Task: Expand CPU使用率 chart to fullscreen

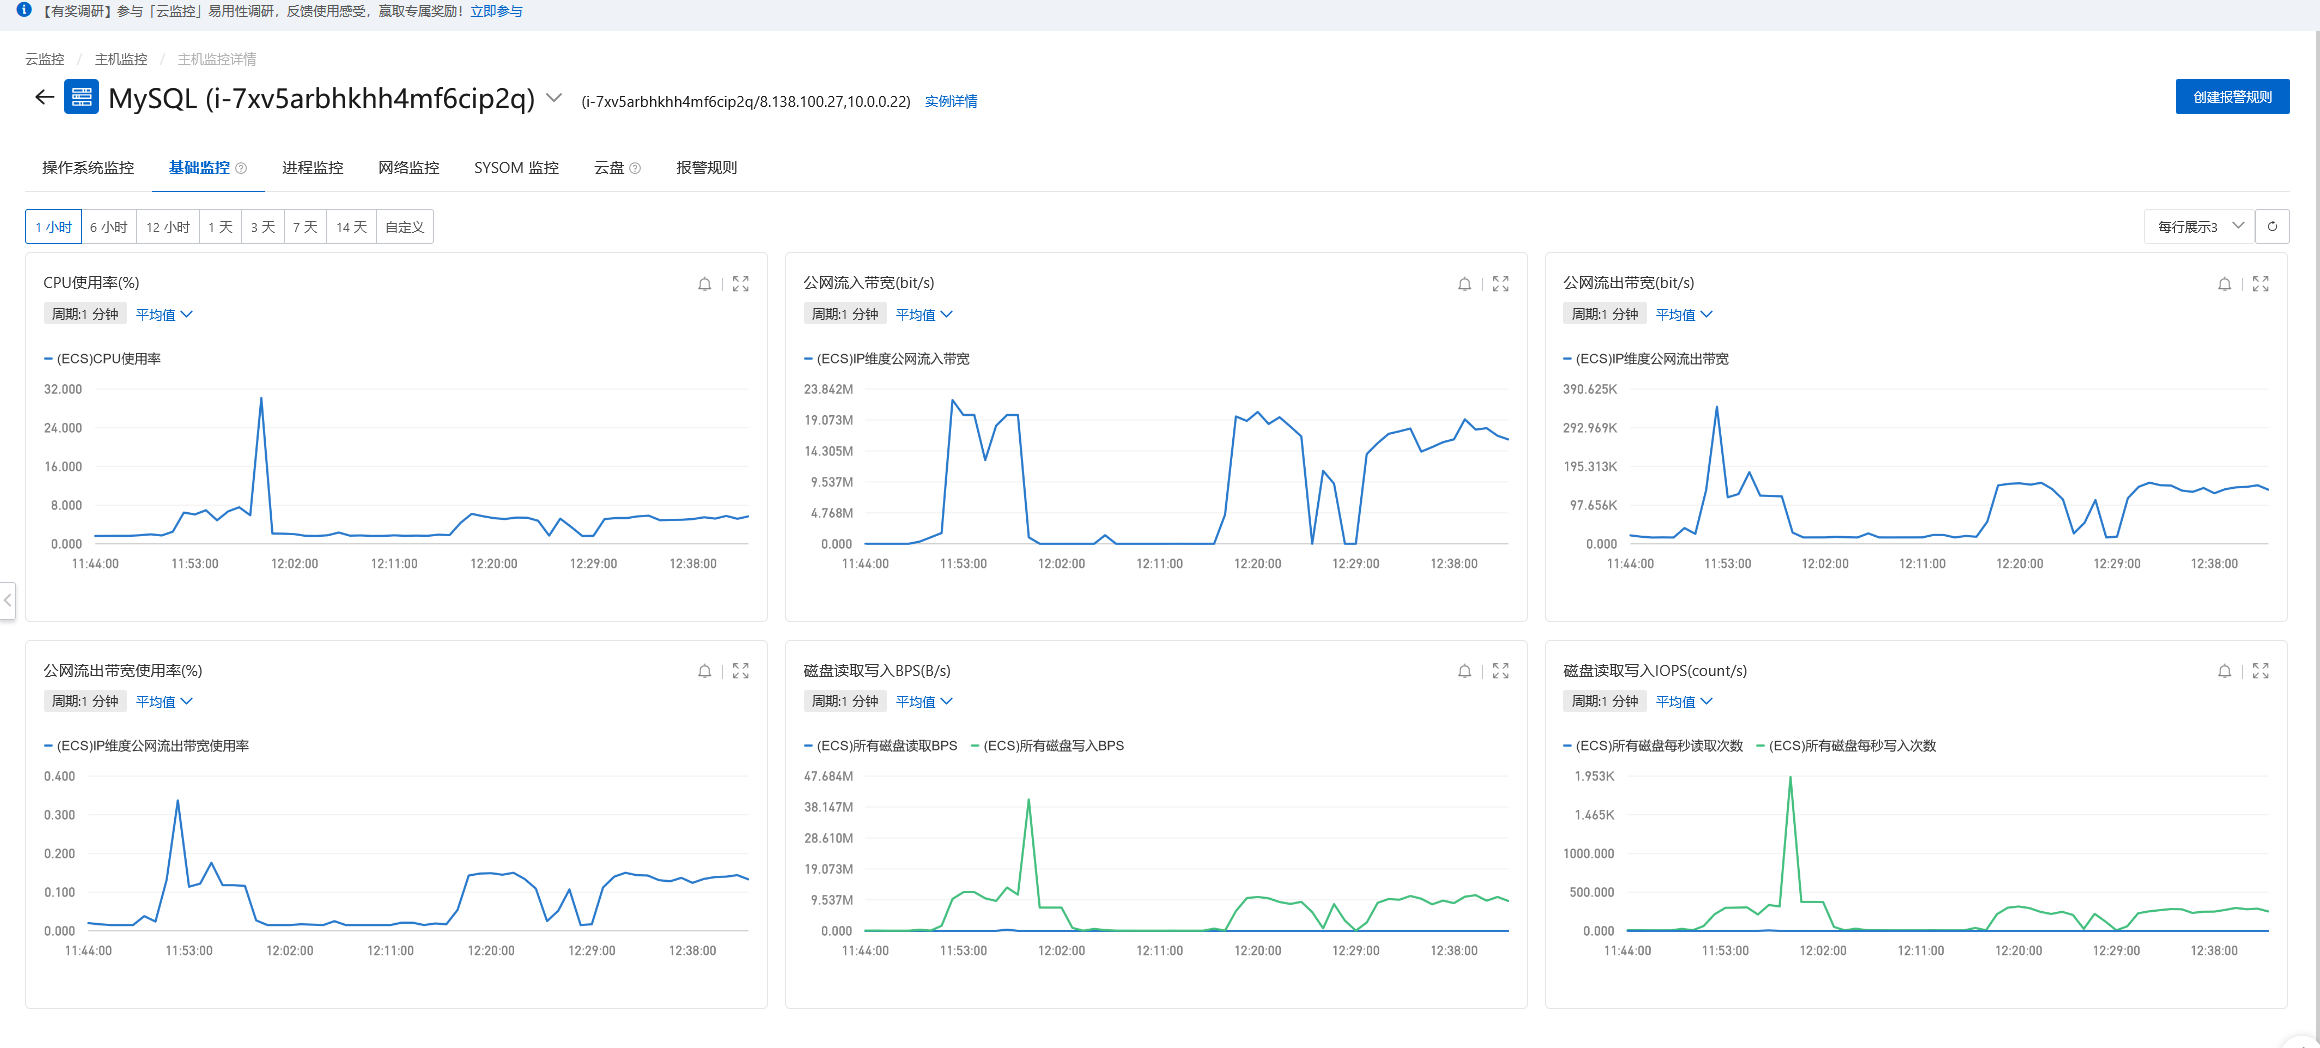Action: point(741,284)
